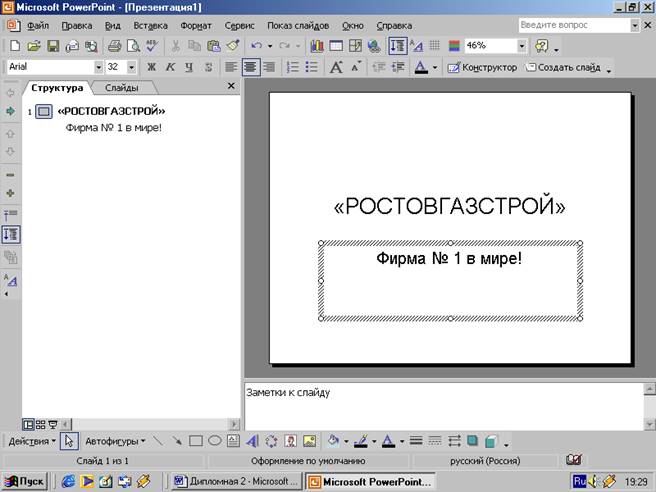
Task: Click the Конструктор button
Action: tap(482, 67)
